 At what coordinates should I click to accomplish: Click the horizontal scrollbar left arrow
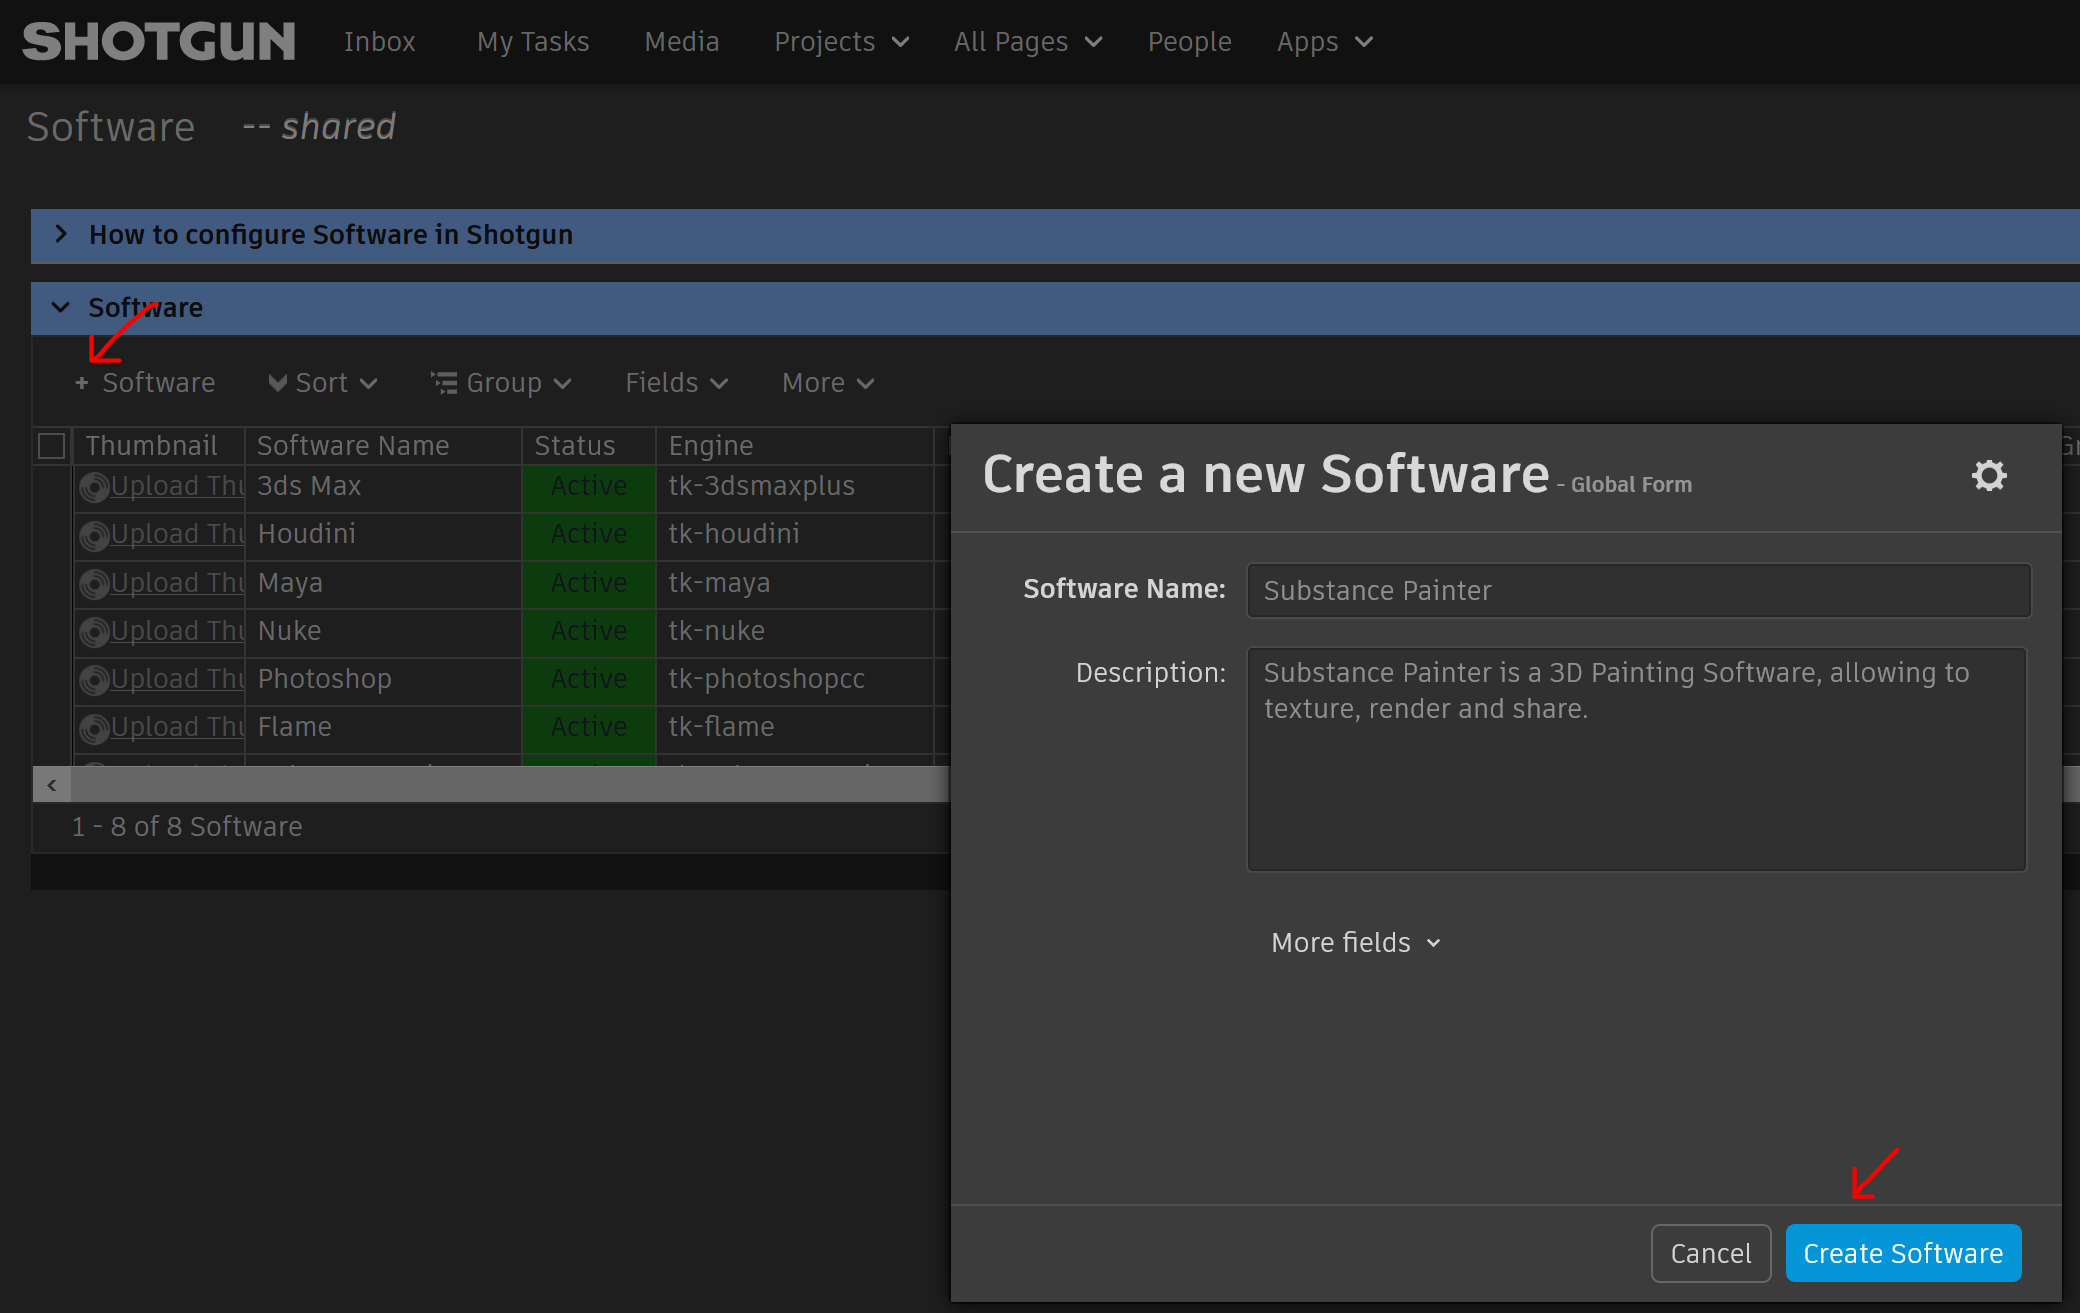click(x=52, y=785)
